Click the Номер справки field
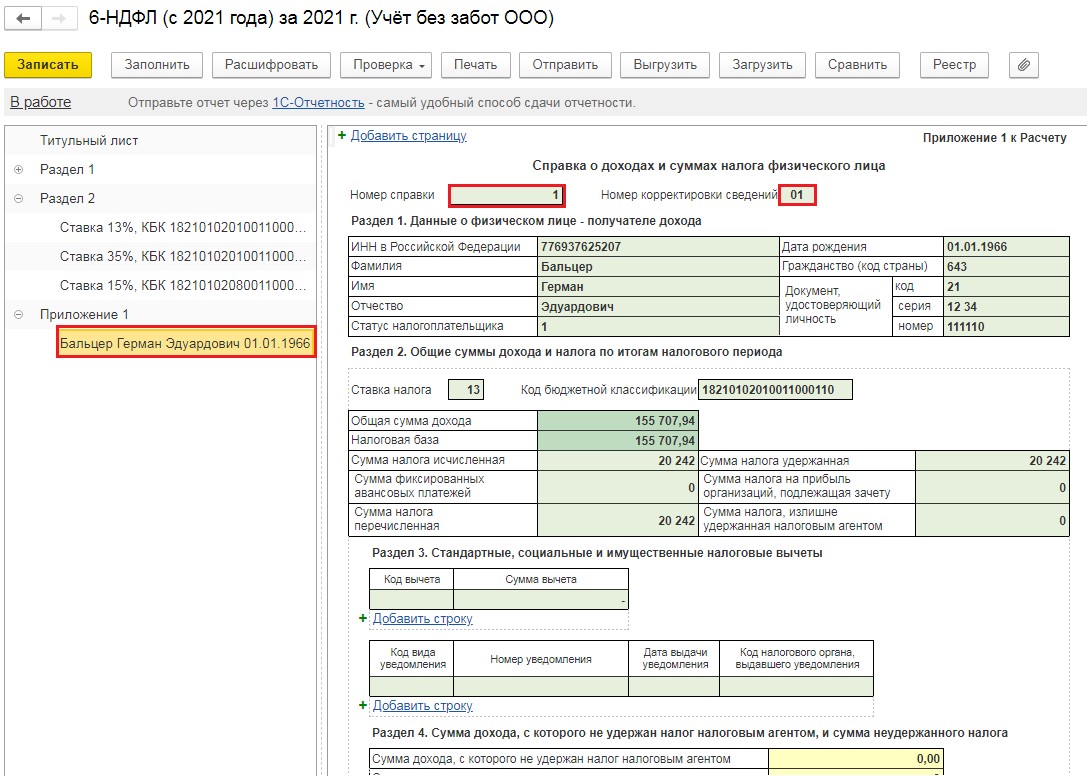 point(506,196)
